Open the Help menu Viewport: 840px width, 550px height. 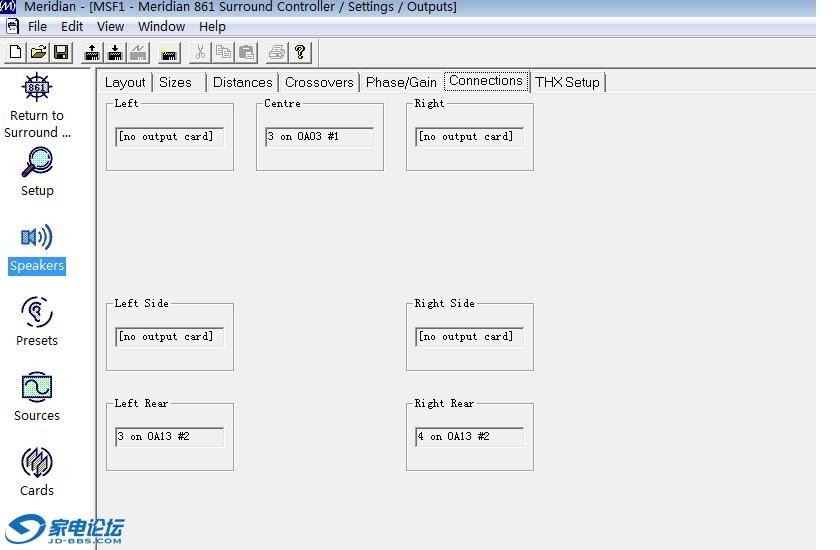coord(212,26)
